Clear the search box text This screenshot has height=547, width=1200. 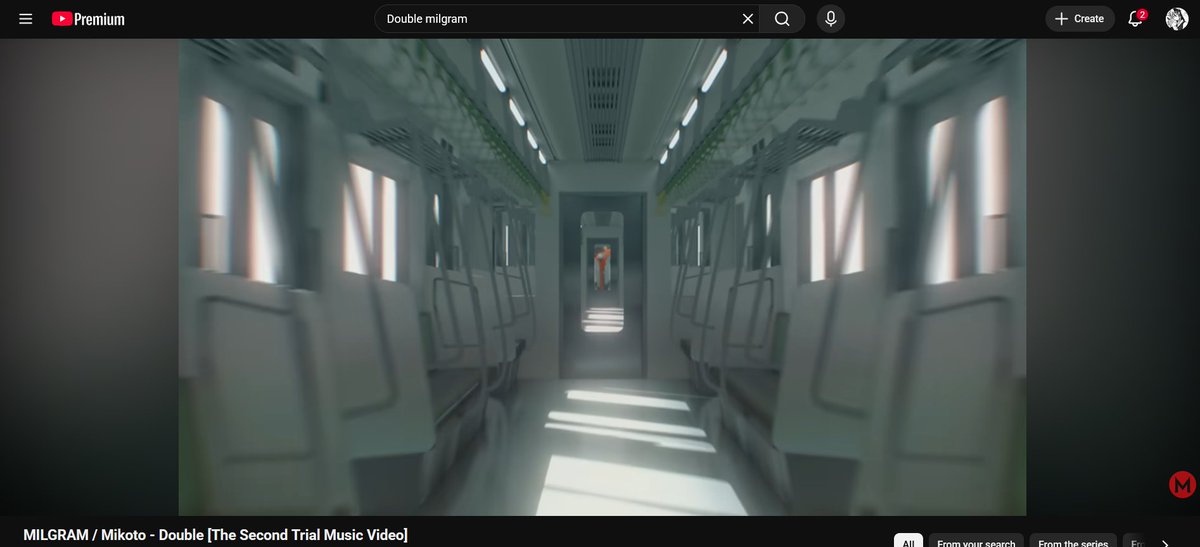point(748,19)
